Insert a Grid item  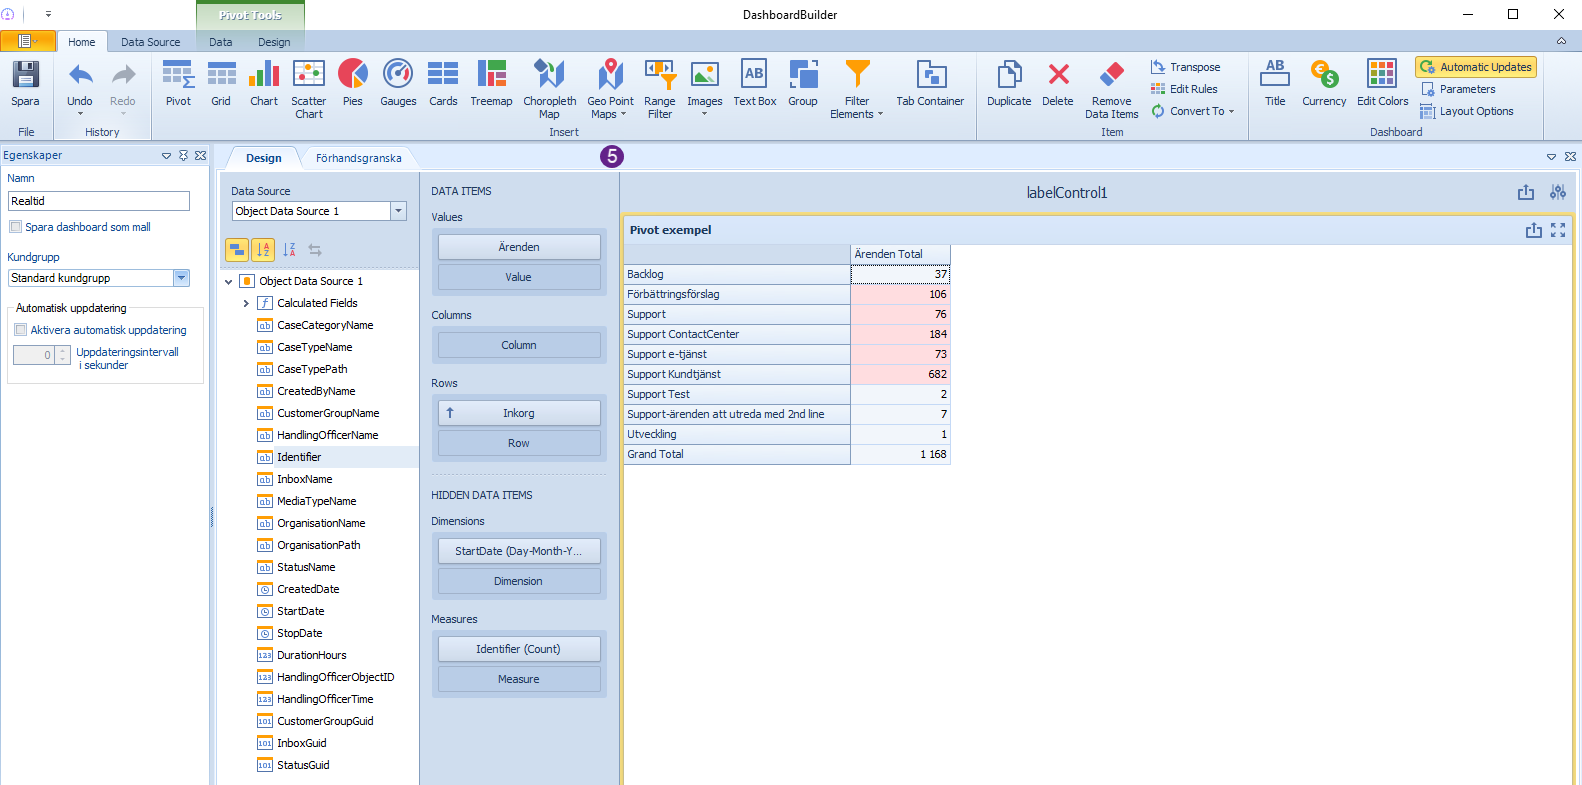click(x=221, y=84)
